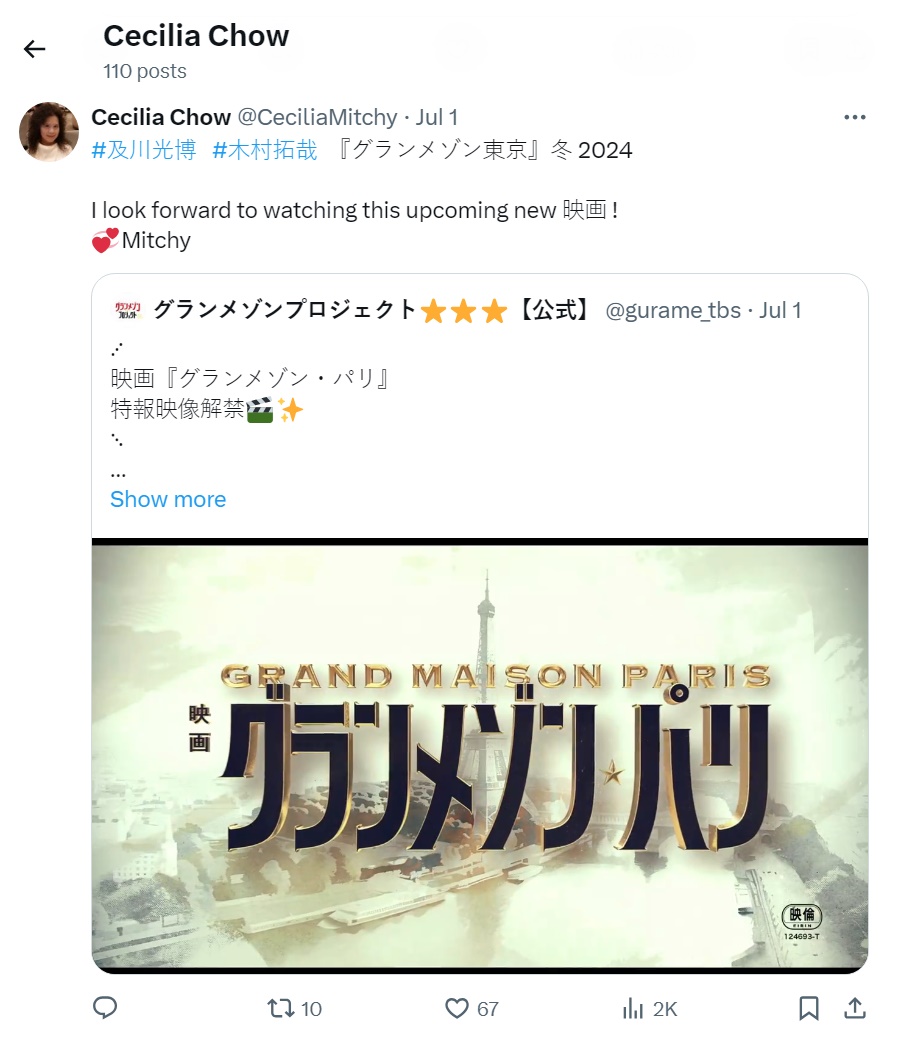This screenshot has width=898, height=1038.
Task: Click the reply speech bubble icon
Action: pyautogui.click(x=105, y=1008)
